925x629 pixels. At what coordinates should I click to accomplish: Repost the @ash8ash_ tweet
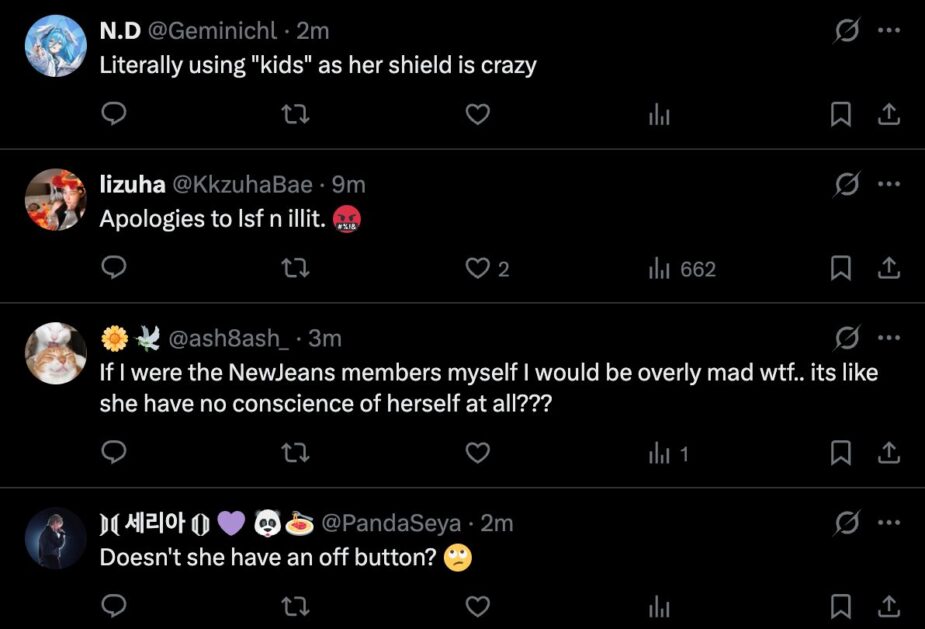[296, 454]
